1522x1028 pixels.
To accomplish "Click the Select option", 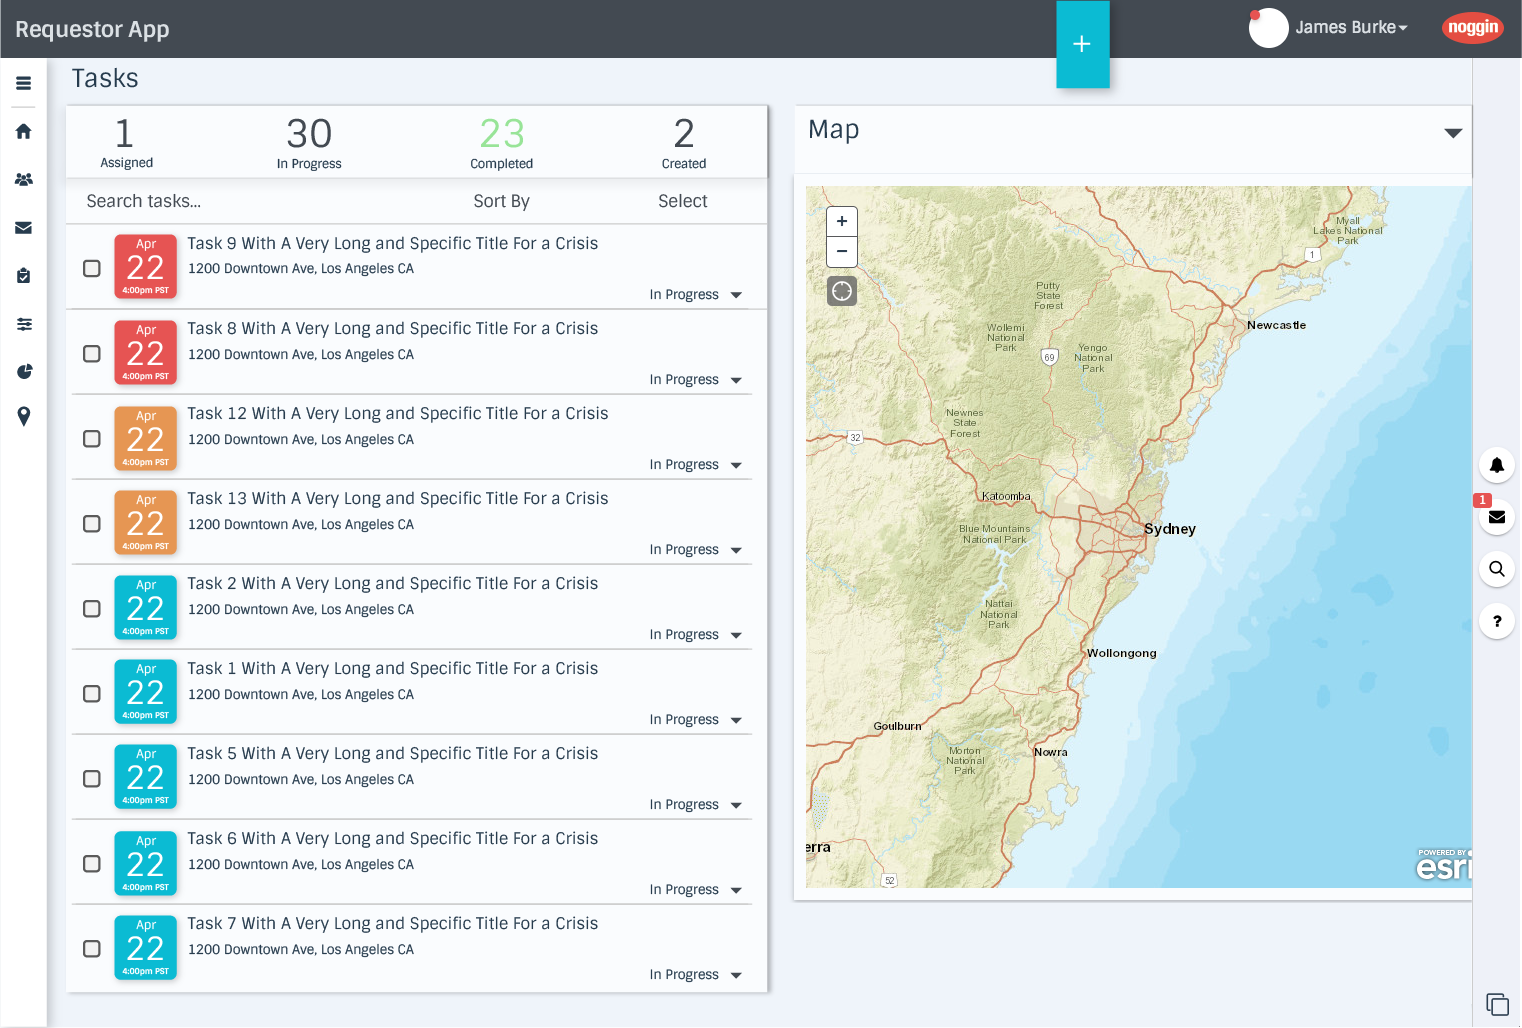I will (x=683, y=201).
